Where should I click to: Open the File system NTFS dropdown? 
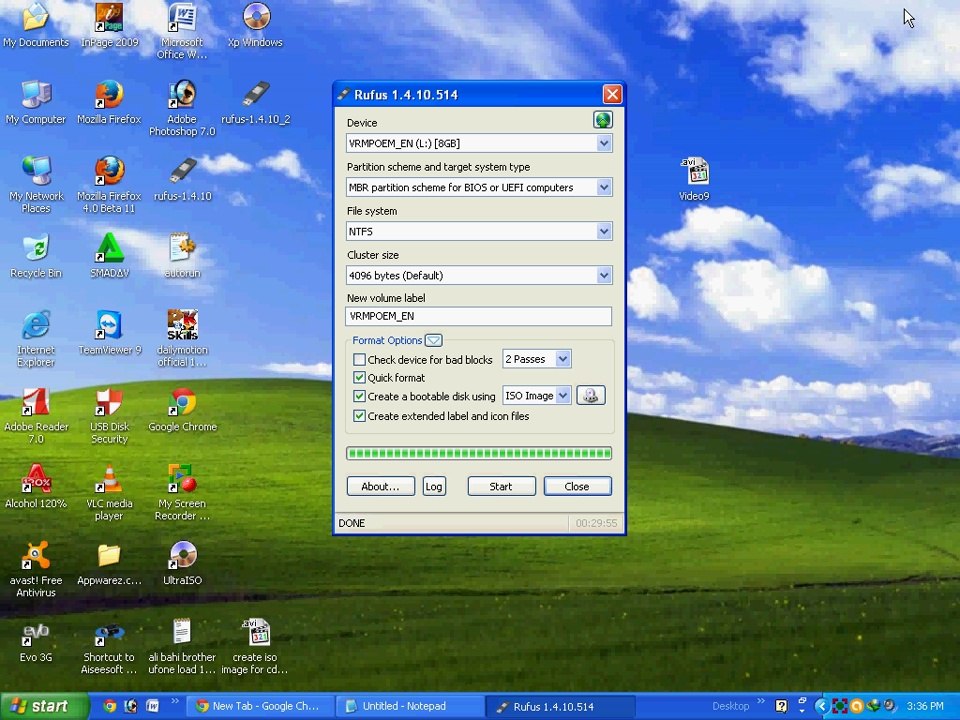click(479, 231)
